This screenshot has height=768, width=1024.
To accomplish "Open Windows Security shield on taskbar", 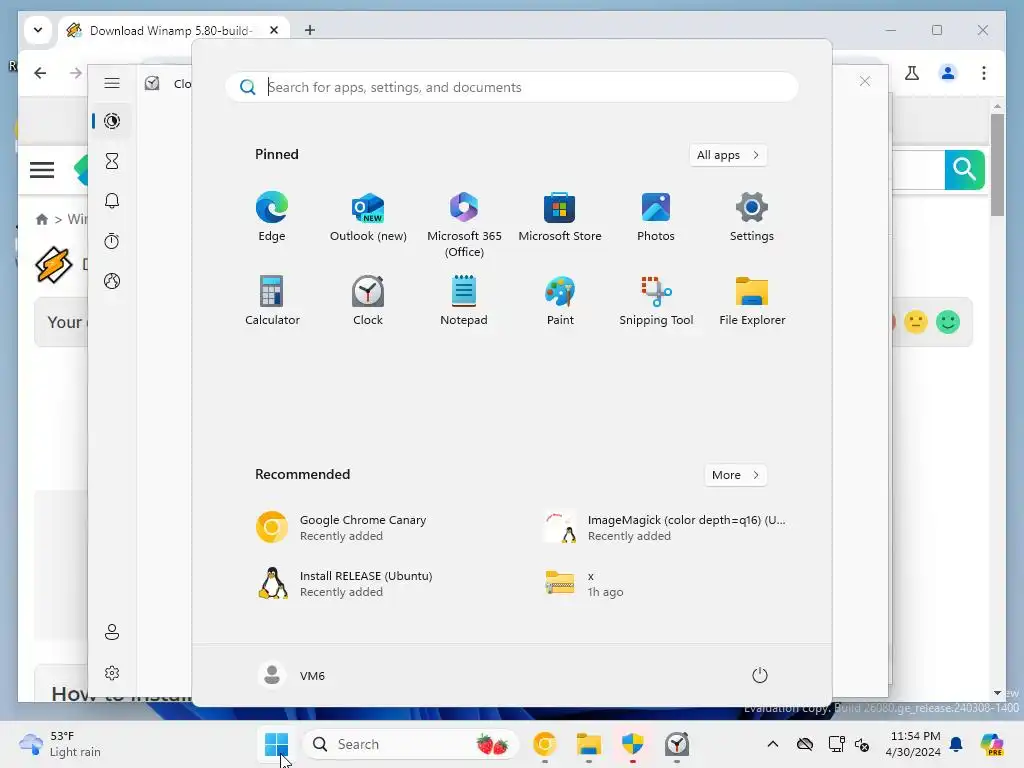I will (x=632, y=744).
